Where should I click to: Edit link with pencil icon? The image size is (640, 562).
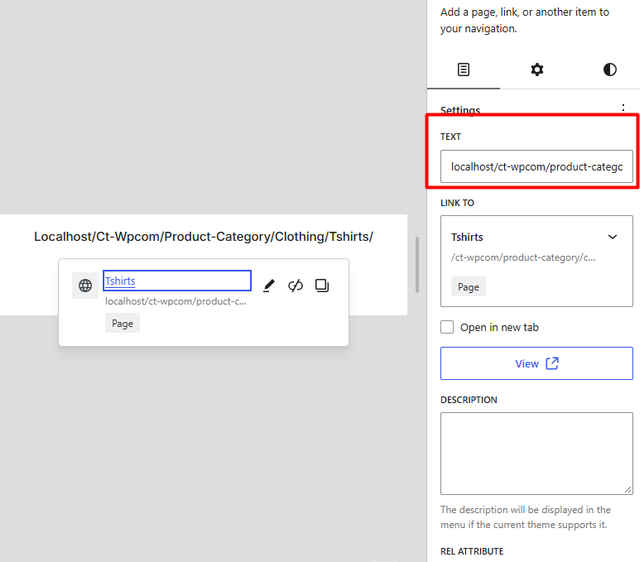[269, 285]
